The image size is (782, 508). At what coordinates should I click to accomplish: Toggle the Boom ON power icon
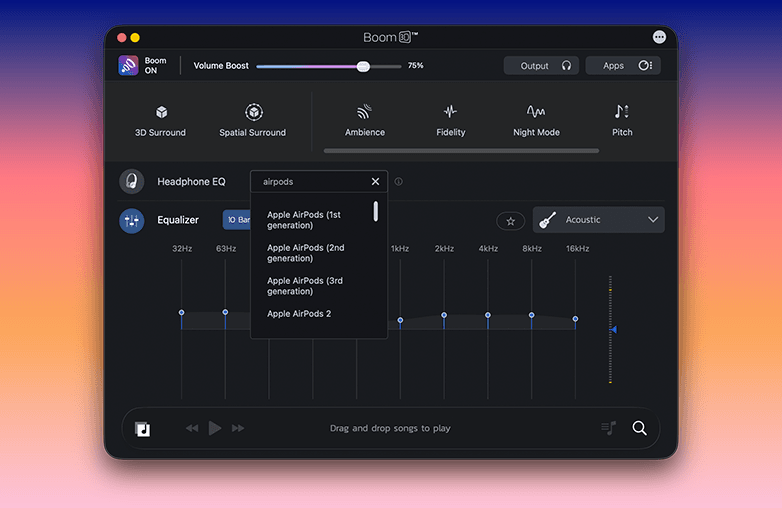[128, 65]
